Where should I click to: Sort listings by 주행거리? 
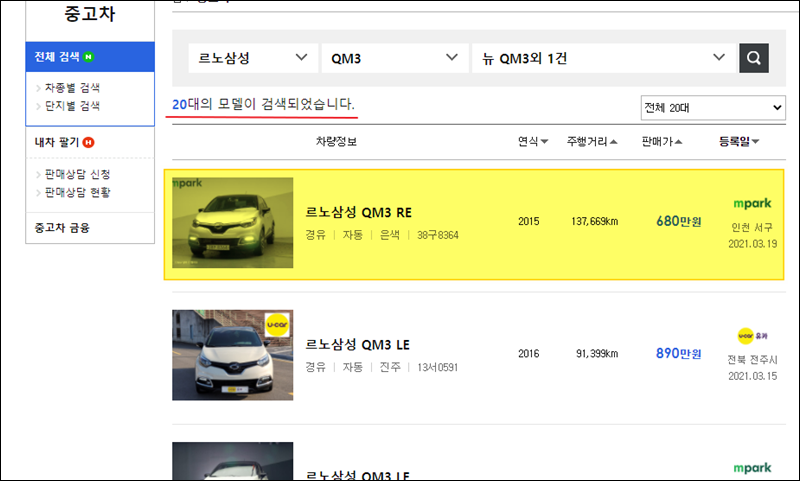pos(592,141)
